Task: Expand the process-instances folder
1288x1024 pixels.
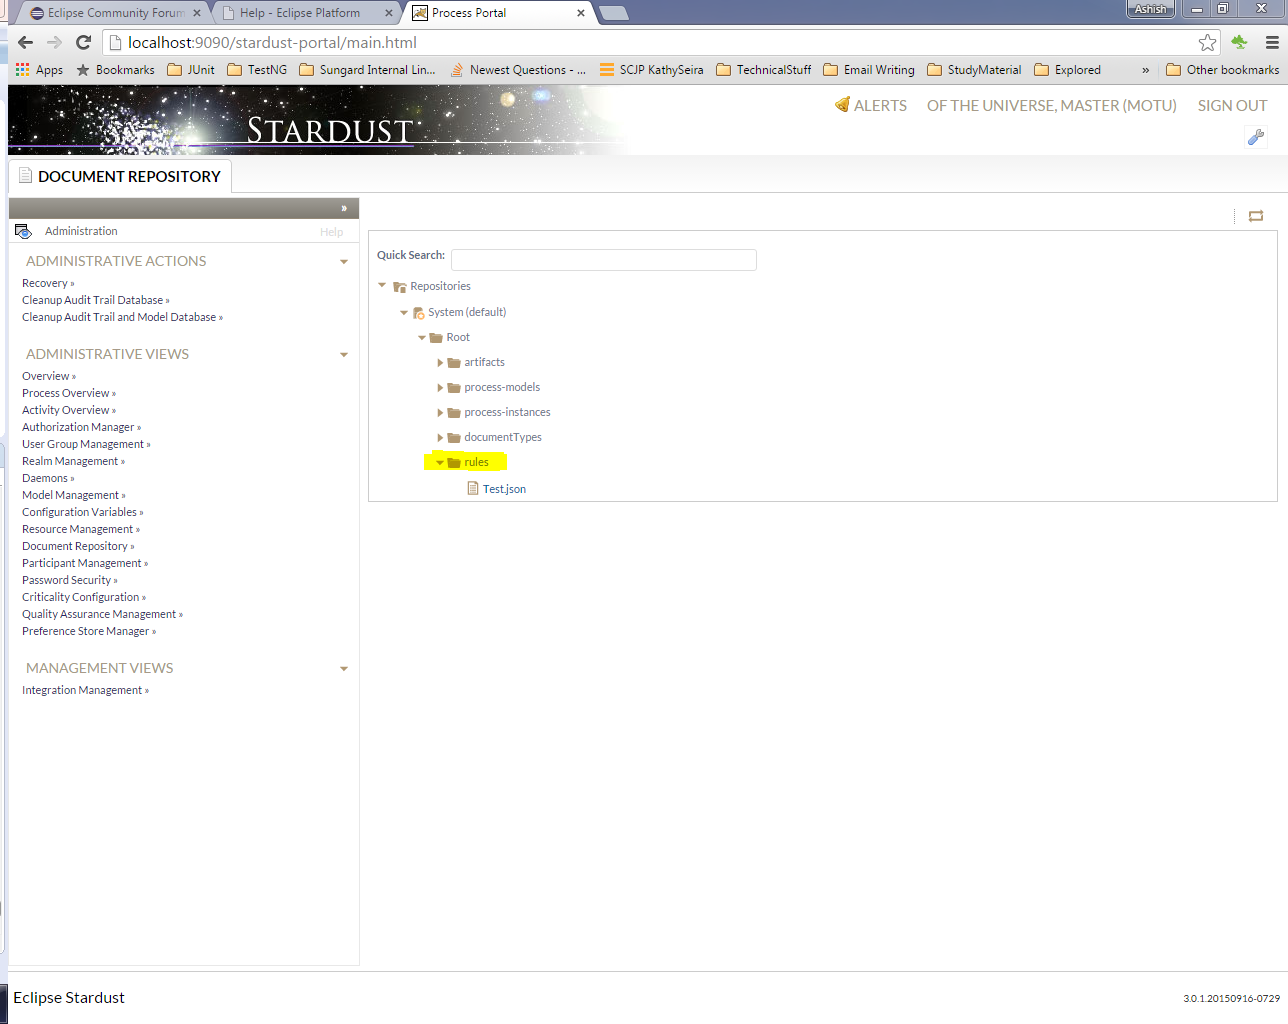Action: (440, 413)
